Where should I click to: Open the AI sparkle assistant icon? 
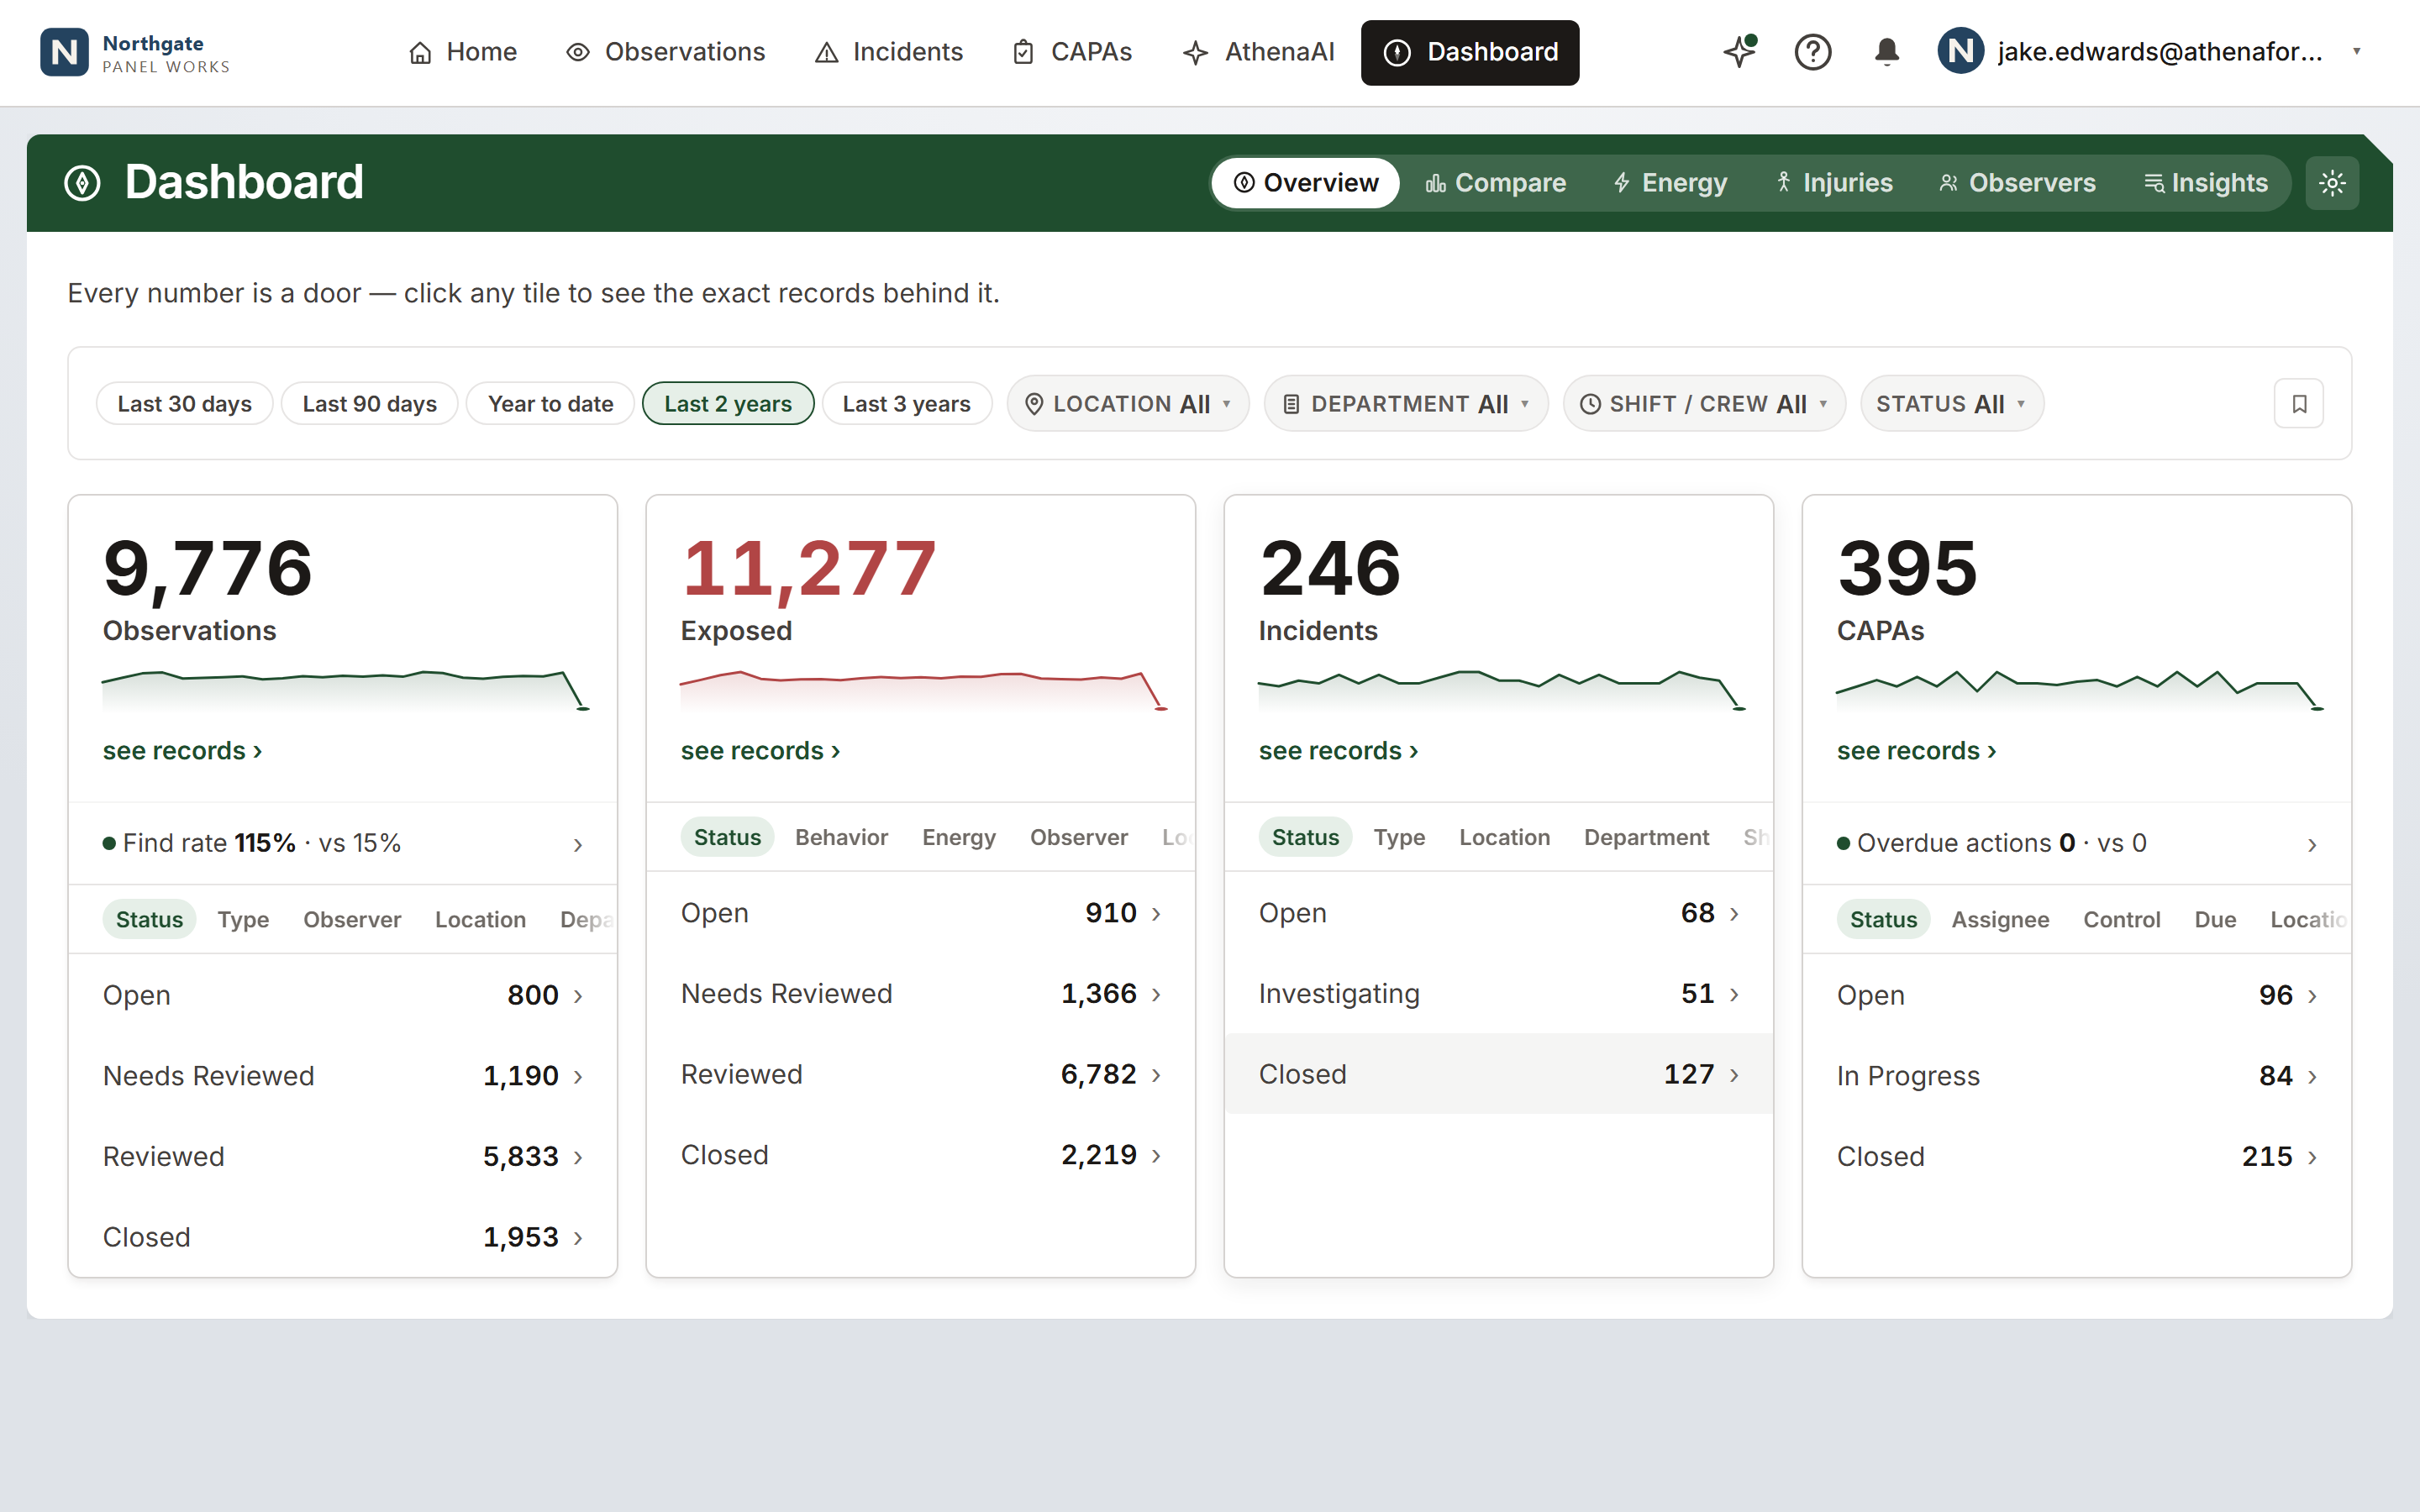click(1740, 51)
